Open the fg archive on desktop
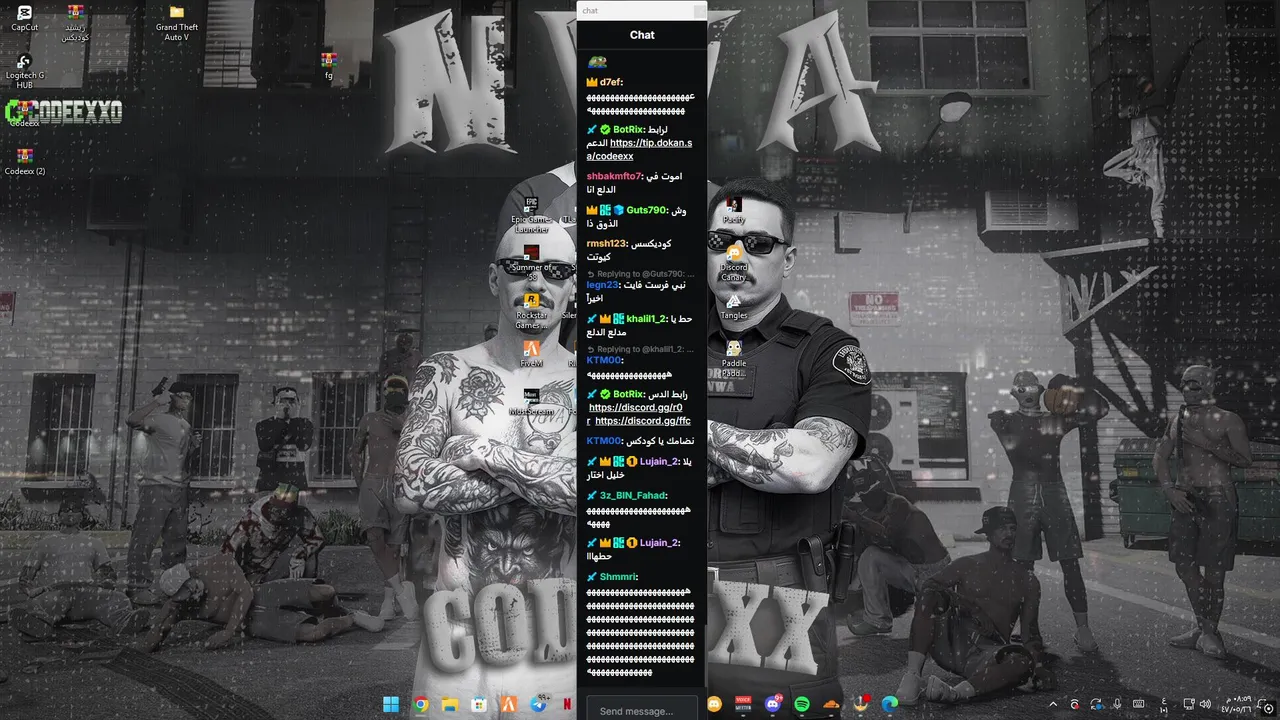 point(328,66)
